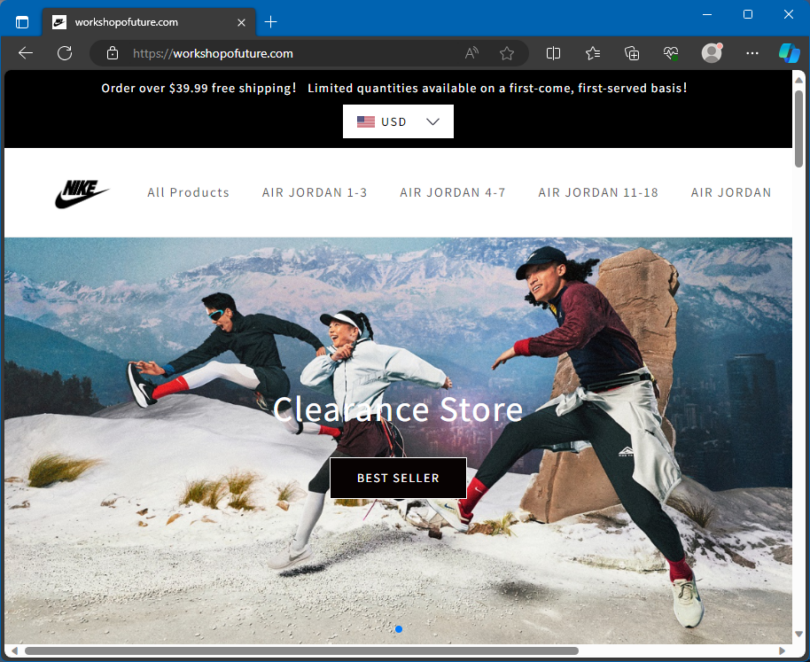This screenshot has width=810, height=662.
Task: Open the Collections icon in the toolbar
Action: point(631,53)
